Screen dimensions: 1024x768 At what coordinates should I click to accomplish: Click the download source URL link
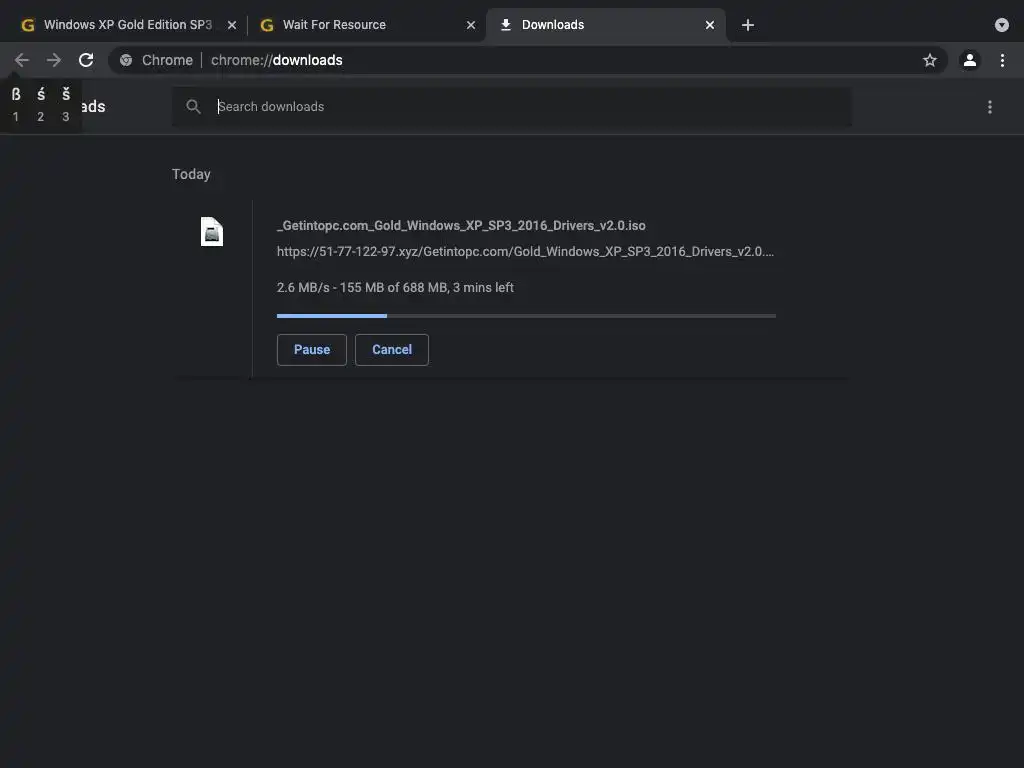525,251
